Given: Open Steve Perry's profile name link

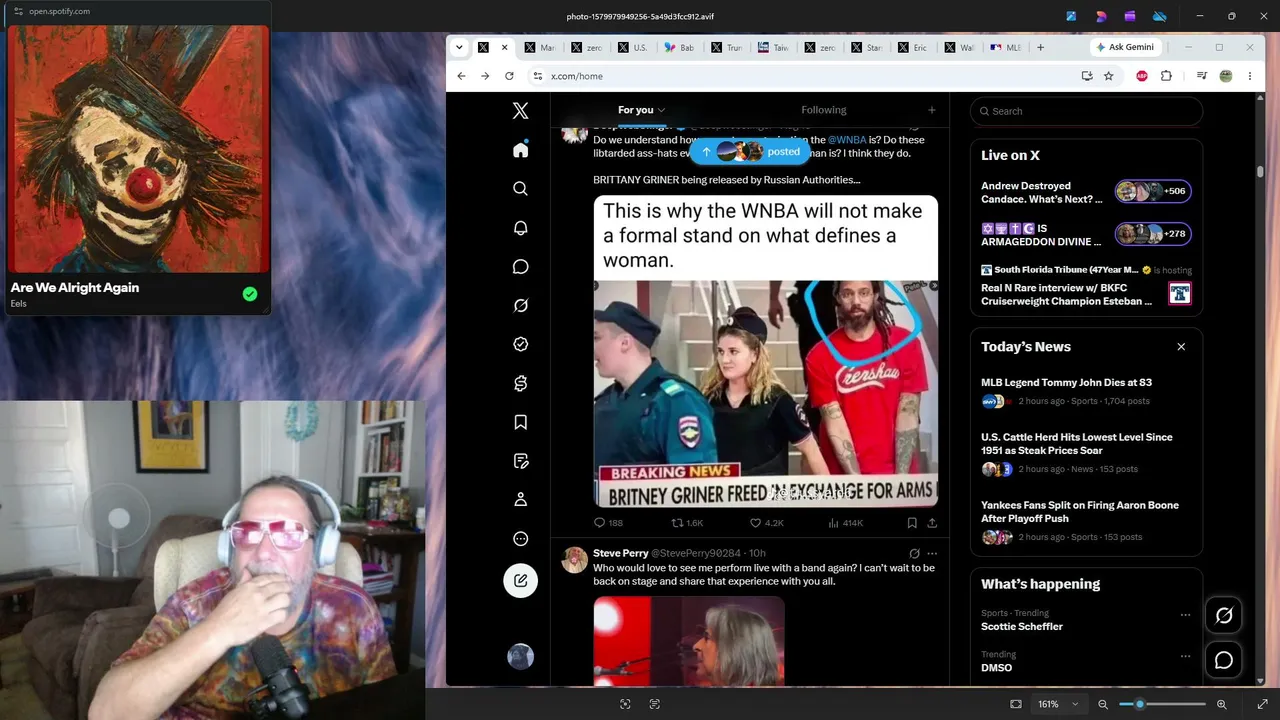Looking at the screenshot, I should (621, 553).
